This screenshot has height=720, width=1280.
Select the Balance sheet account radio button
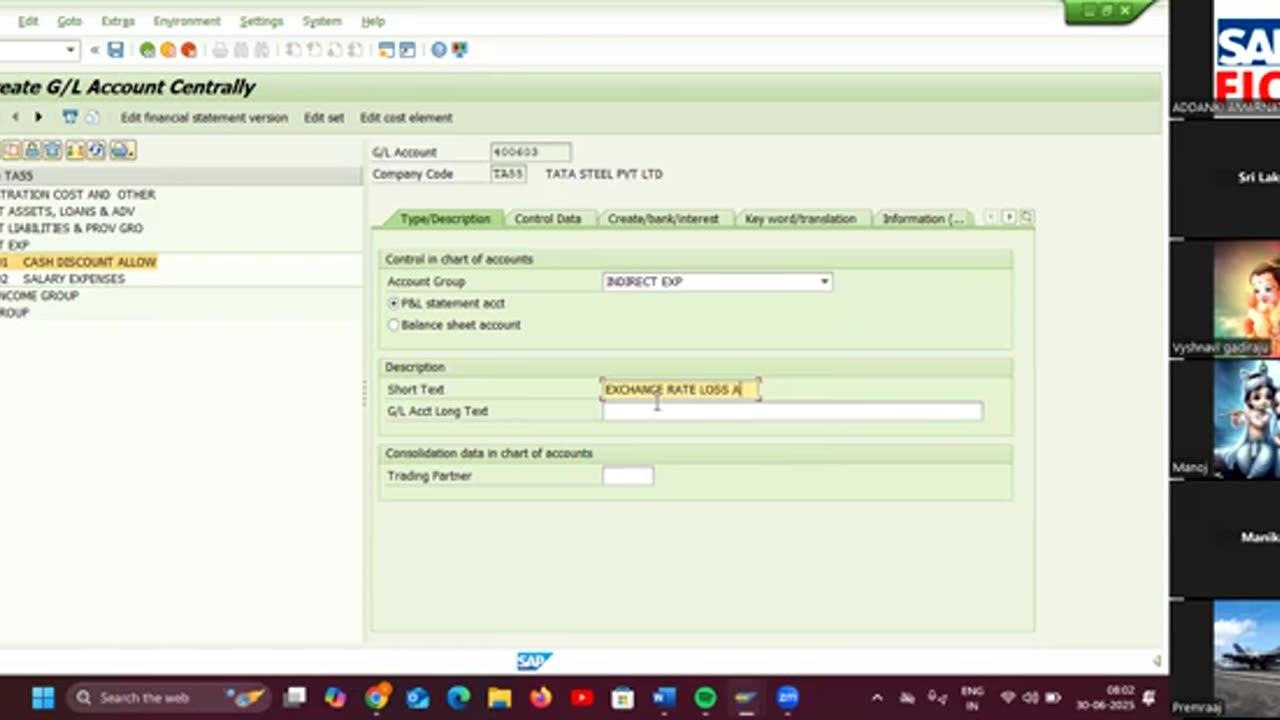[393, 325]
